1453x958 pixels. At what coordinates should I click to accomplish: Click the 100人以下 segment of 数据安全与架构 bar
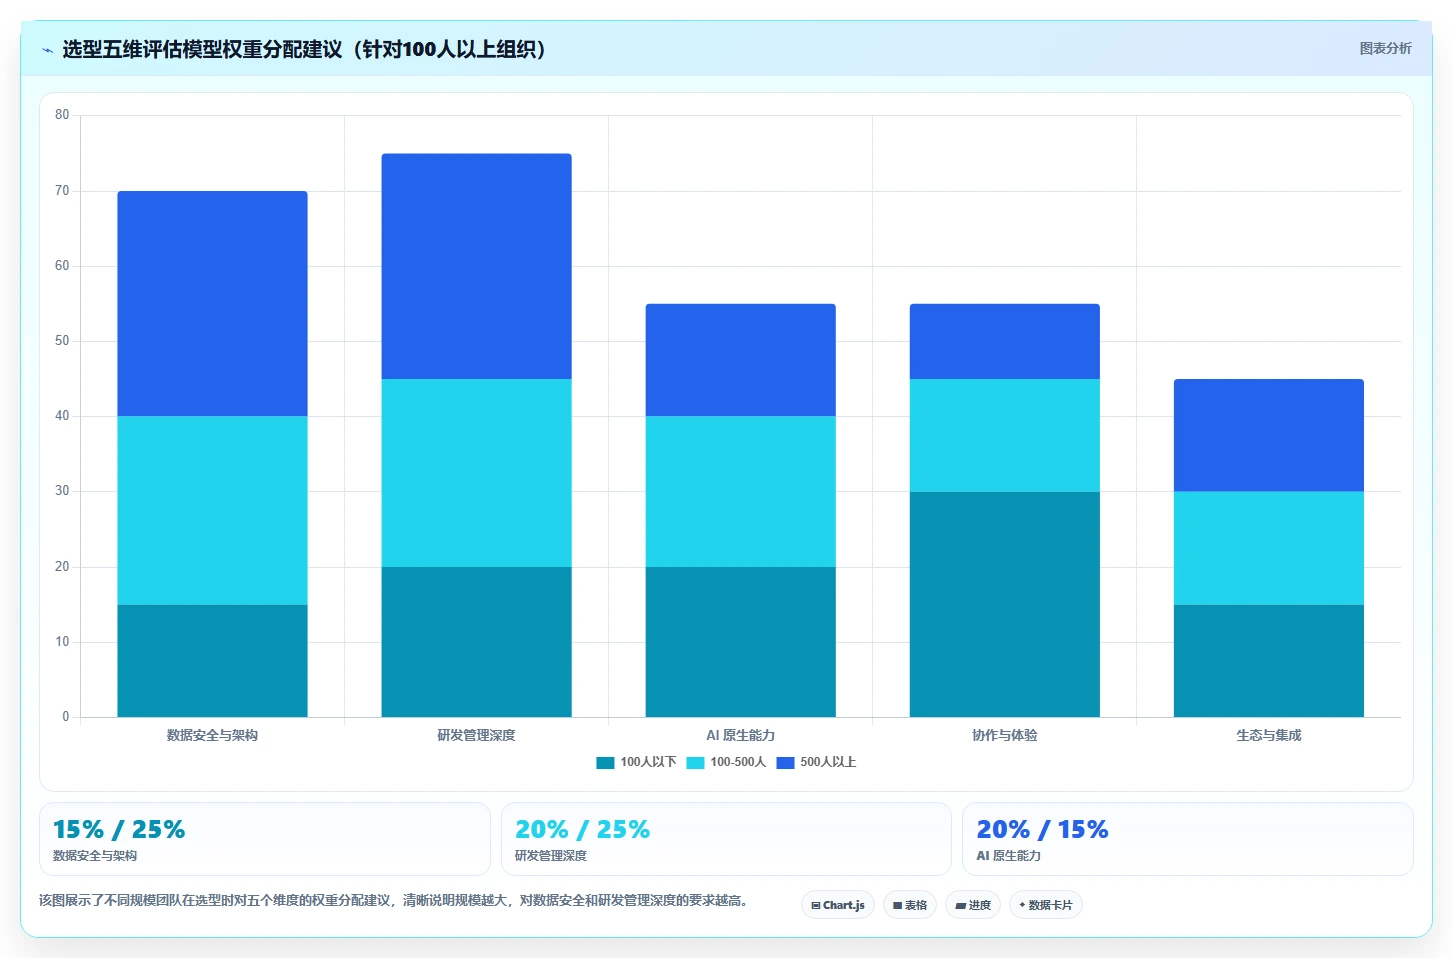[x=212, y=661]
